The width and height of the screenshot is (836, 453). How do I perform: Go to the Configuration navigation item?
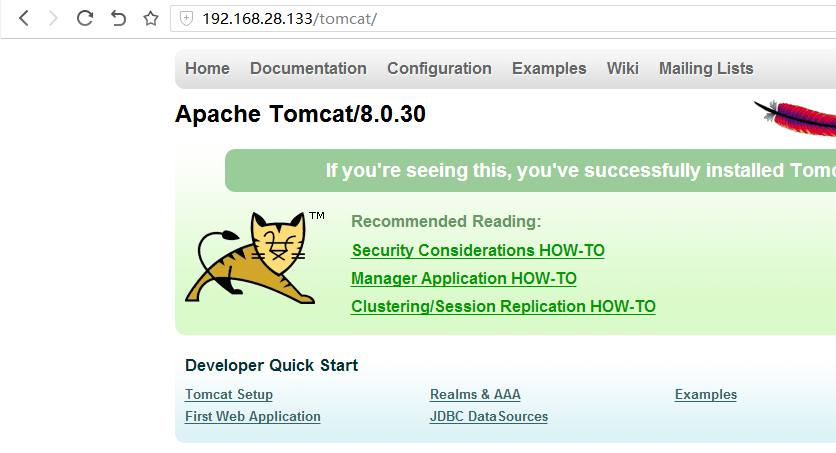(439, 69)
